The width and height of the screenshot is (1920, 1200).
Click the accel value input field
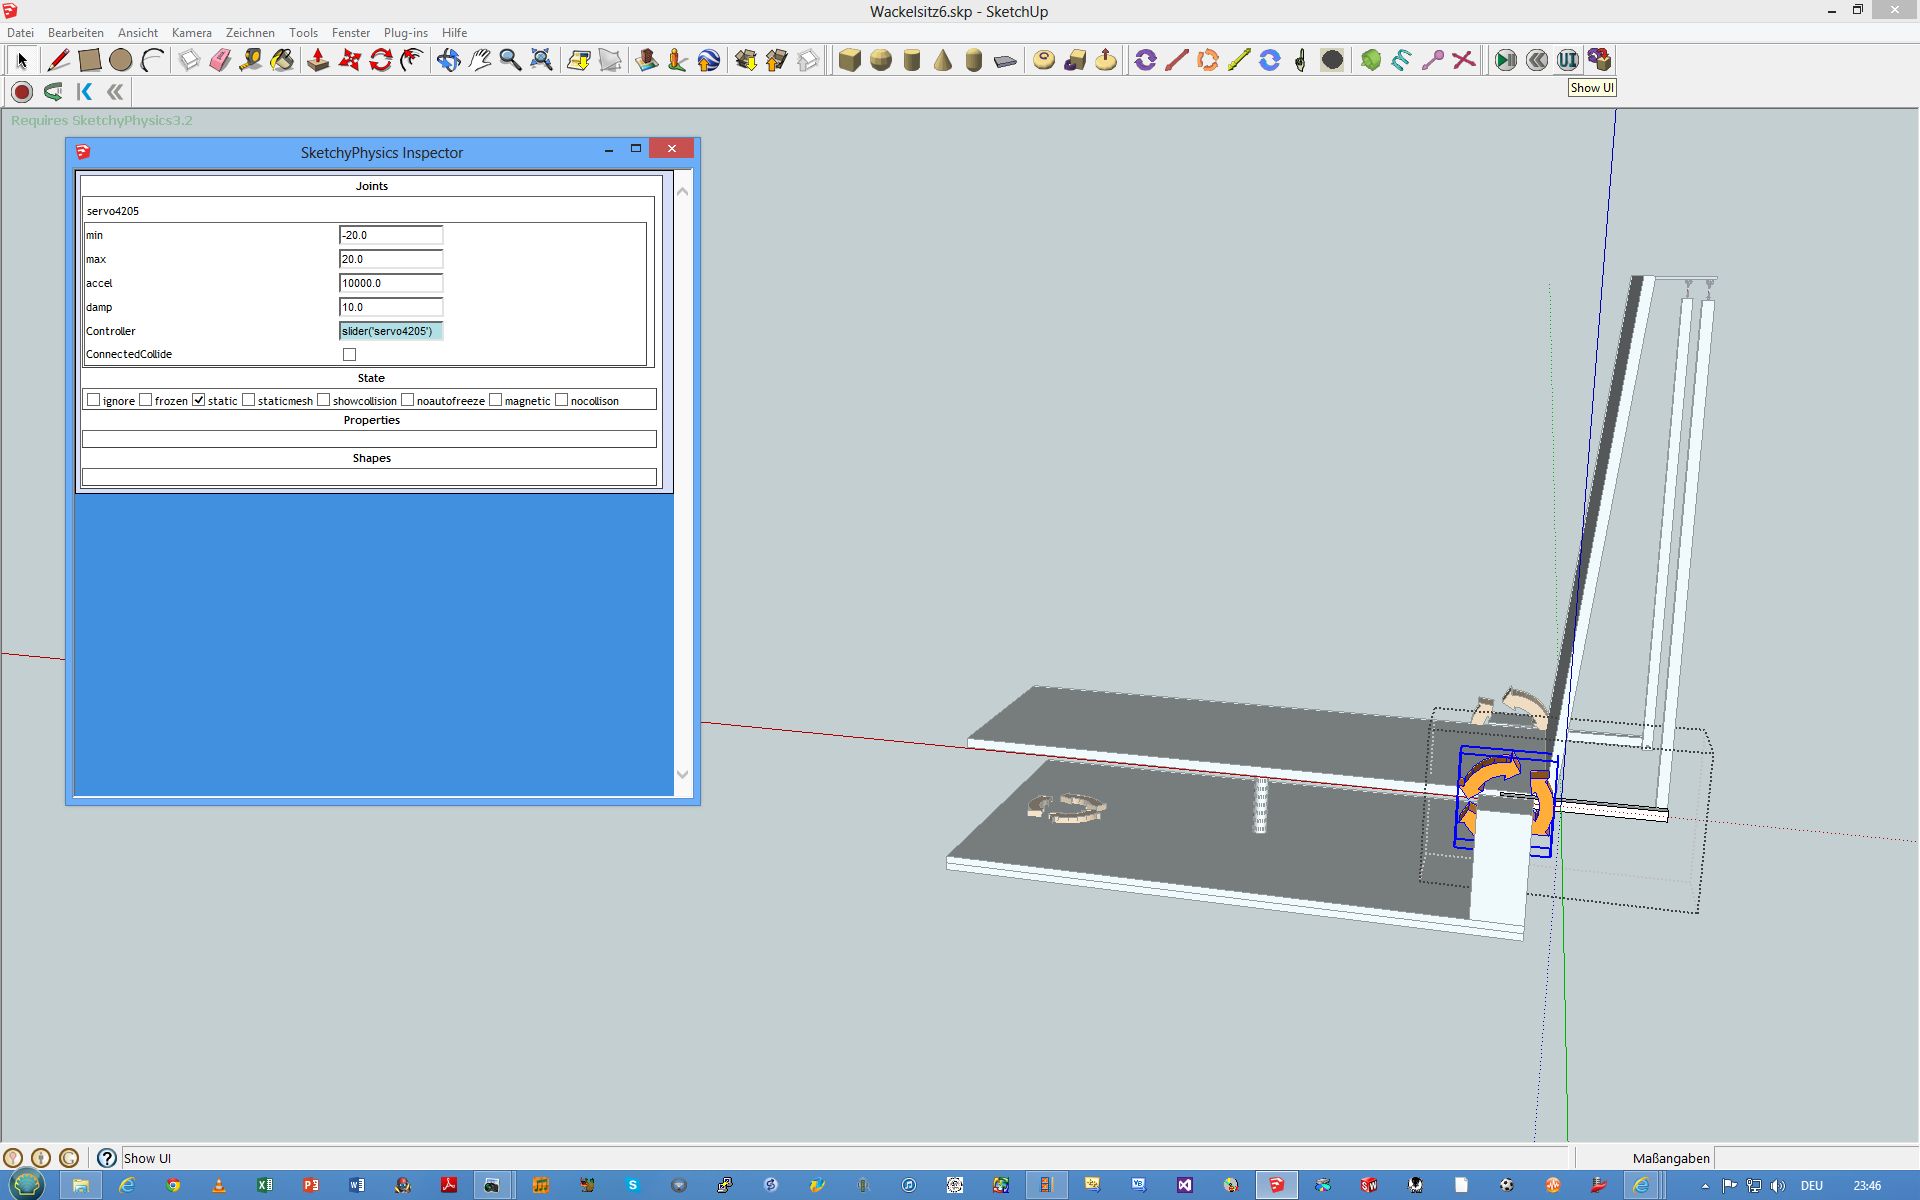390,283
